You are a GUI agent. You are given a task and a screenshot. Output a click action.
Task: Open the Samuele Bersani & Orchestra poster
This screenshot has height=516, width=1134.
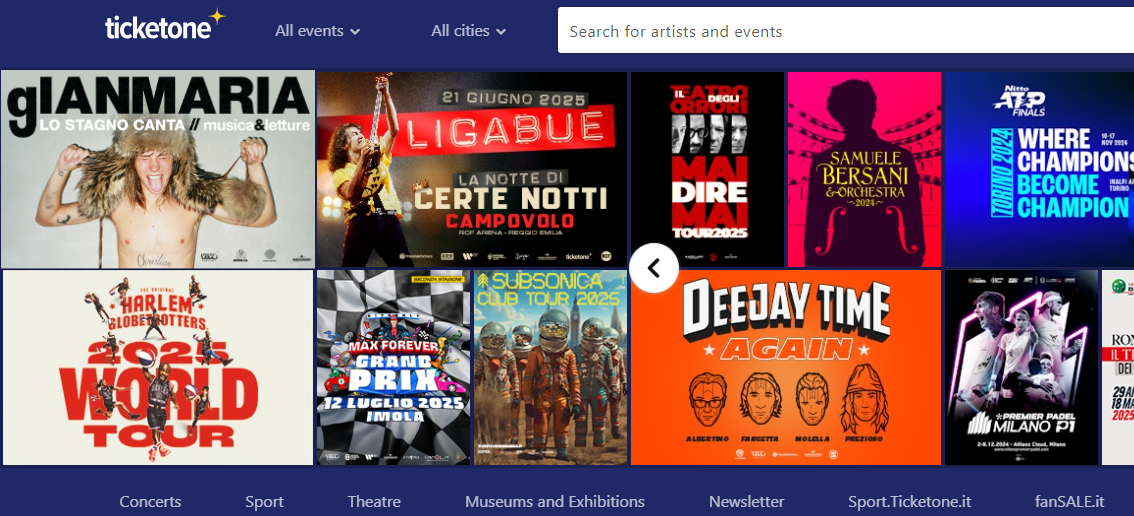pos(864,169)
